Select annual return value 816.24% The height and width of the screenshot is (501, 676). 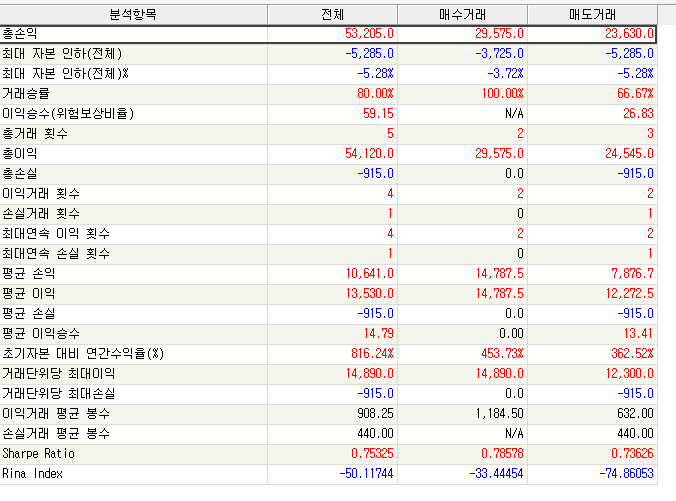[x=372, y=354]
